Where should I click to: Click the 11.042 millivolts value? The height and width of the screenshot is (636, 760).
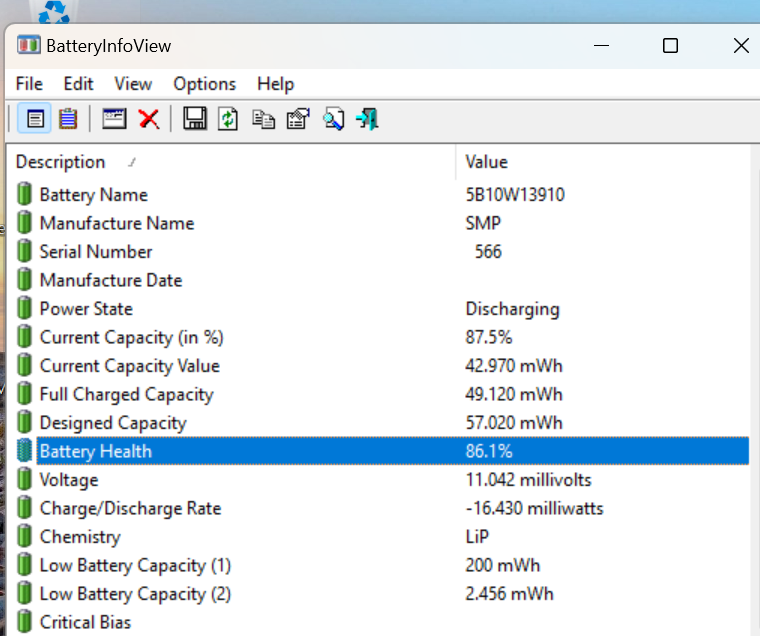point(528,480)
